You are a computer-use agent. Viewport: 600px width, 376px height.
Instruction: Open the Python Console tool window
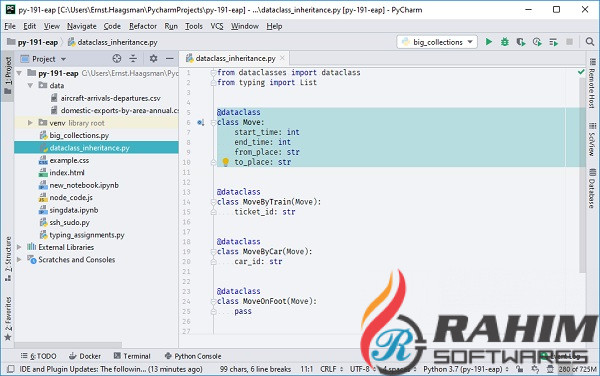click(x=193, y=356)
